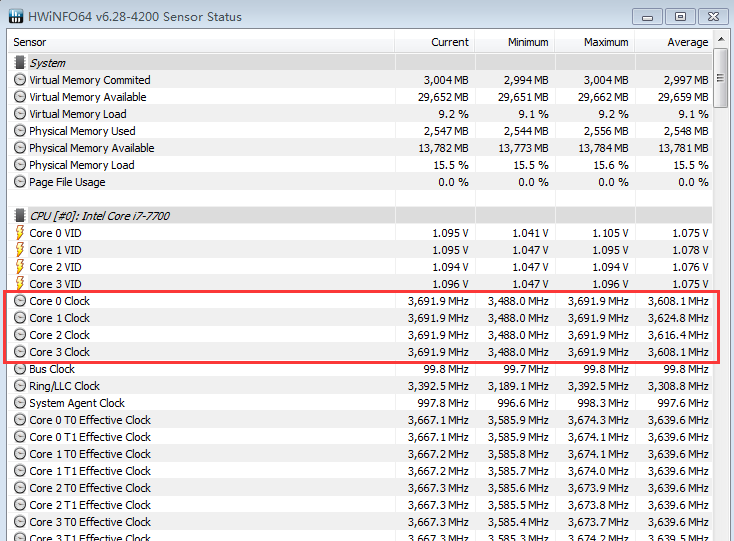This screenshot has width=734, height=541.
Task: Click the 13,773 MB minimum Physical Memory Available value
Action: point(523,148)
